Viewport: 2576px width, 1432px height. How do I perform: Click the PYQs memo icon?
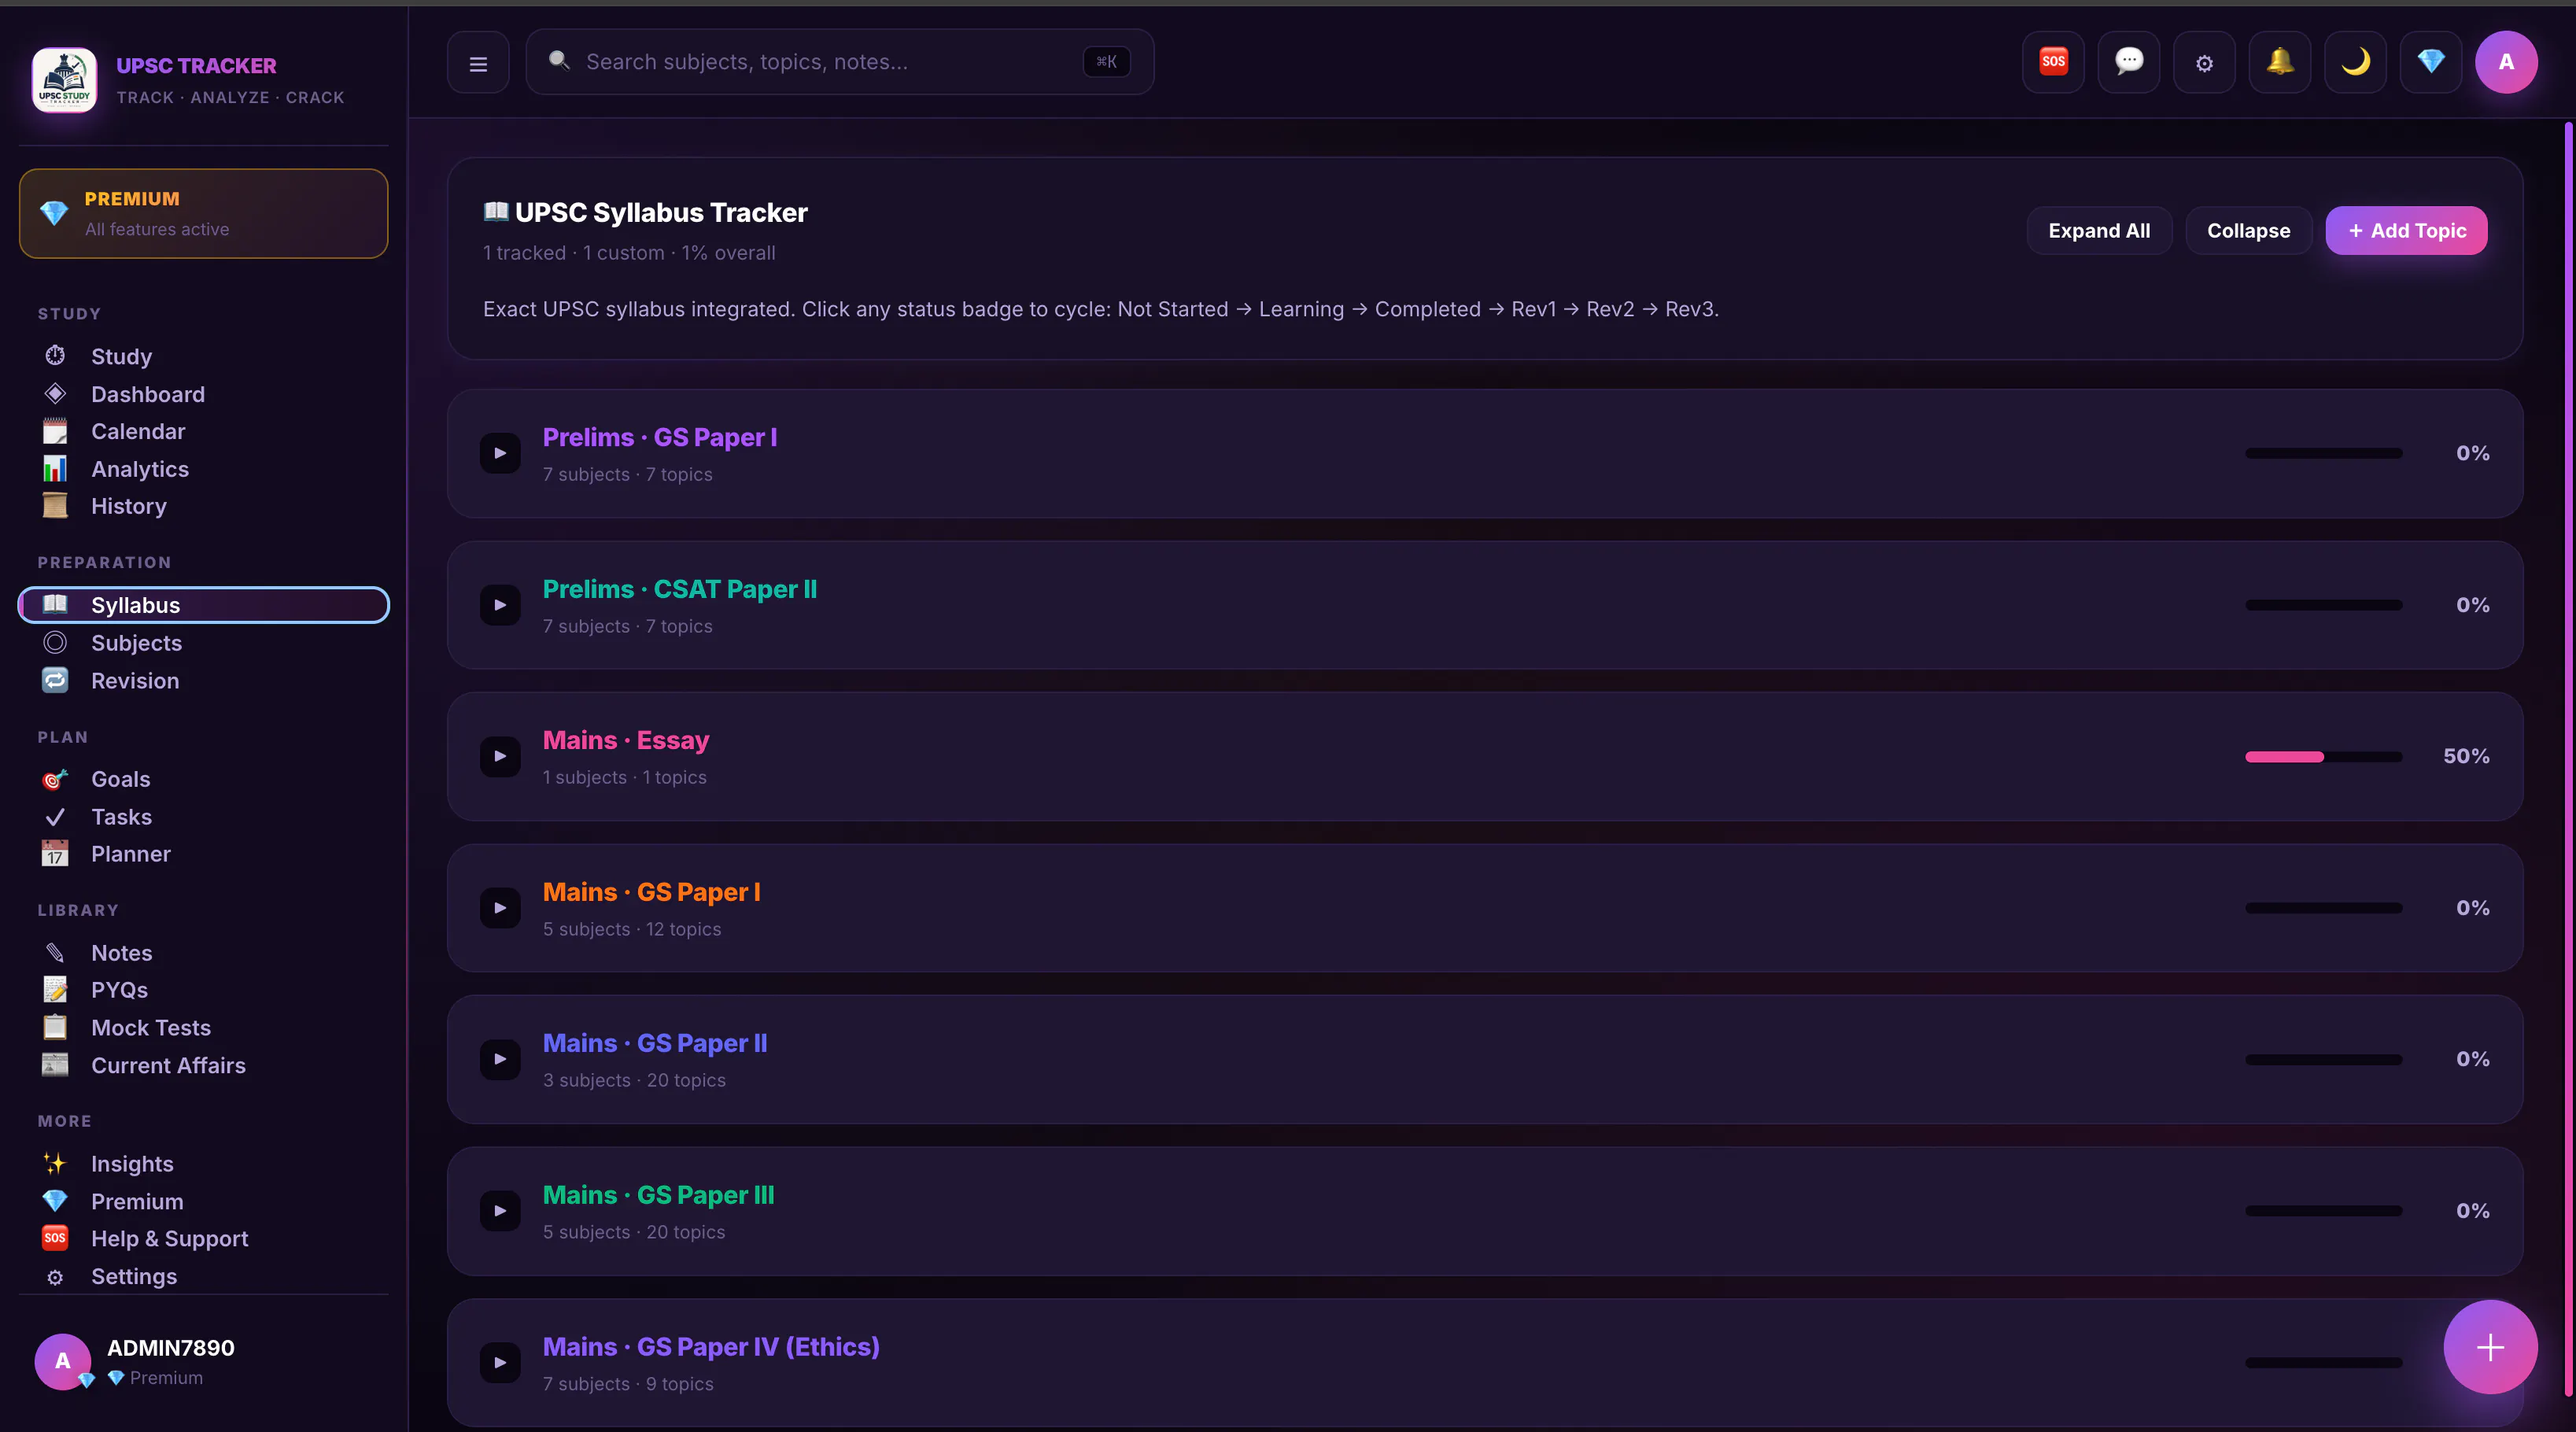pyautogui.click(x=55, y=990)
